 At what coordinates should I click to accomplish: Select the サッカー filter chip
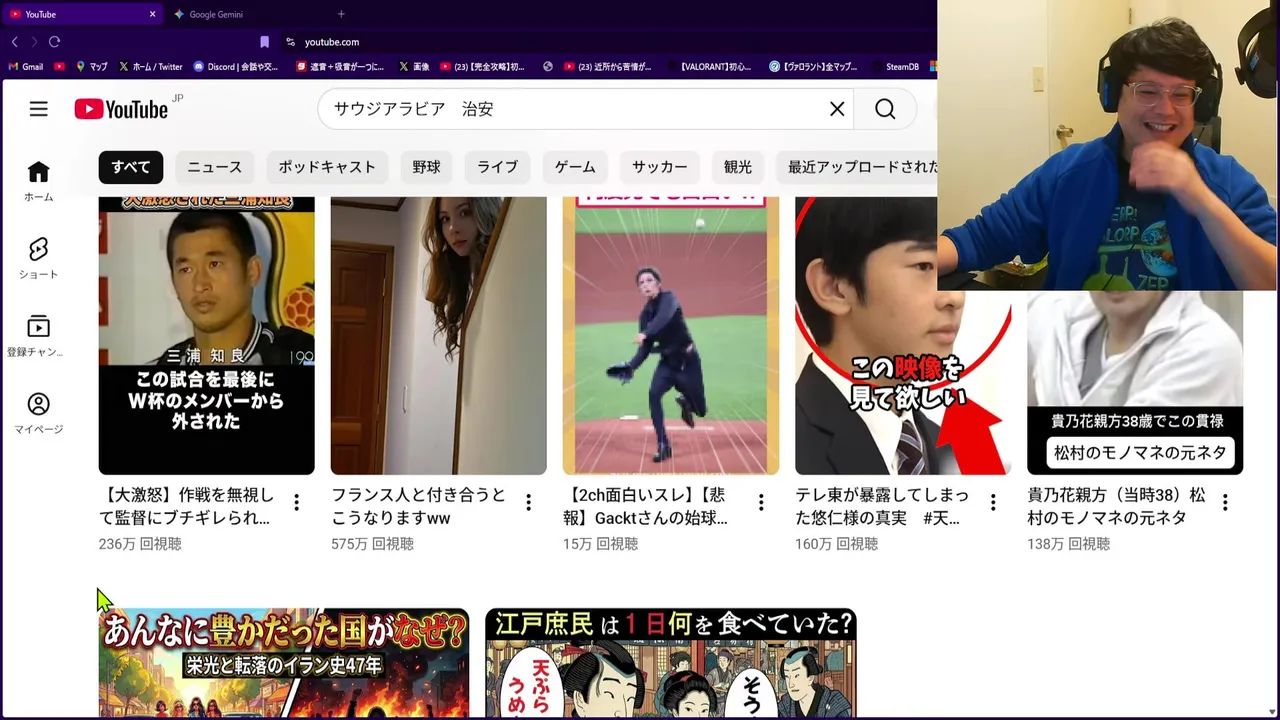coord(660,167)
